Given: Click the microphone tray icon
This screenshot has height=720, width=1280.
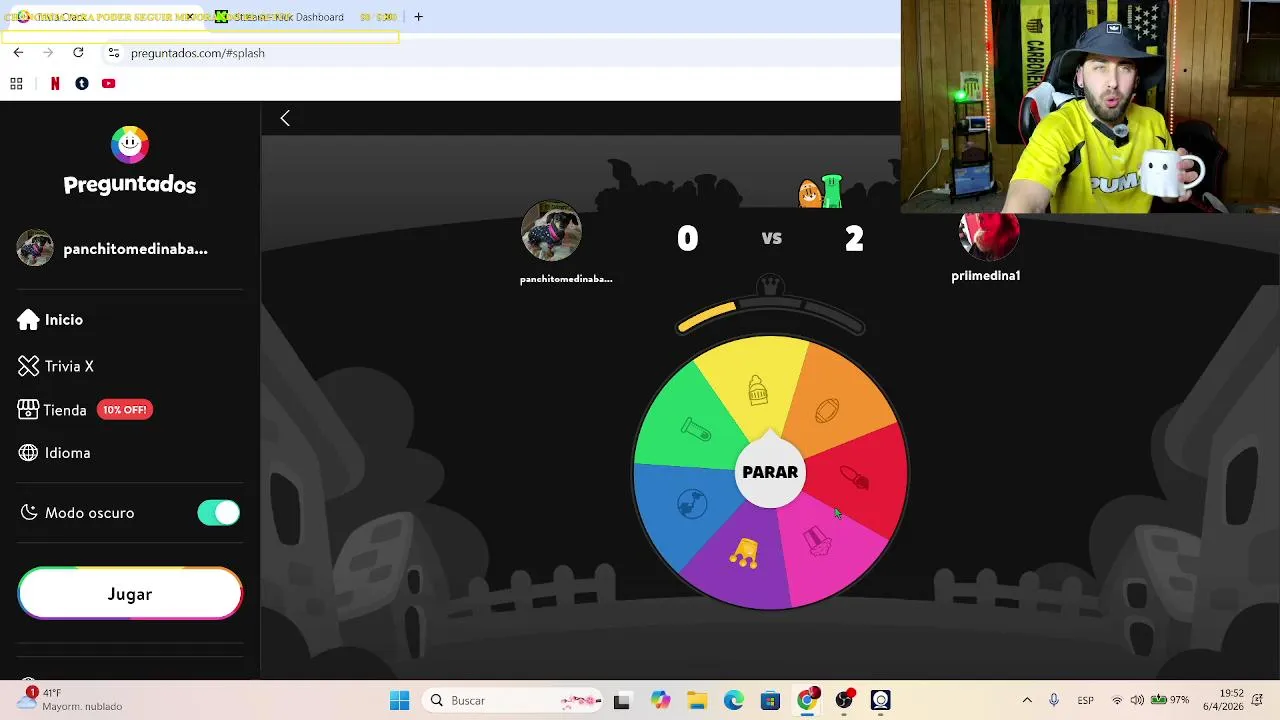Looking at the screenshot, I should pos(1054,701).
